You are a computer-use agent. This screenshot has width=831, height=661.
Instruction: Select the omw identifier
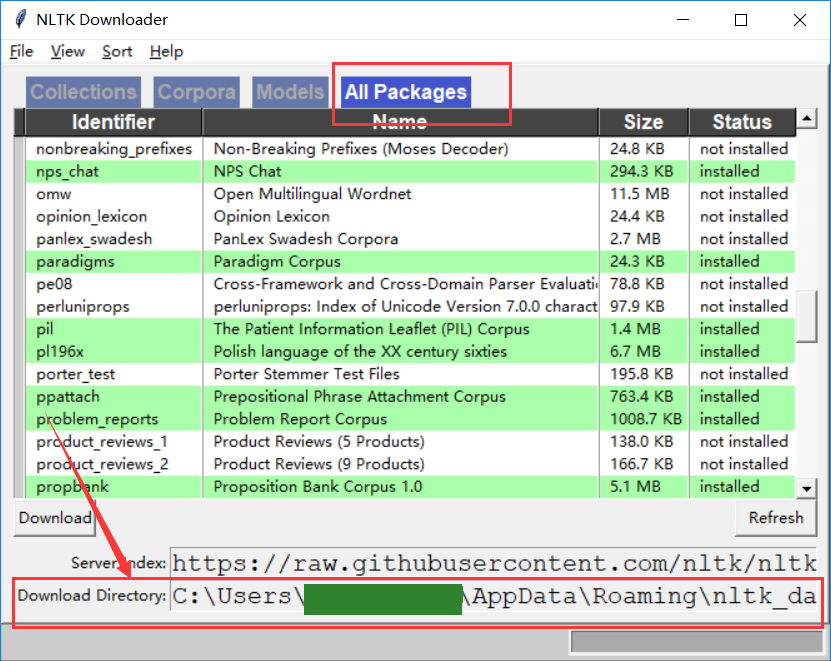click(x=54, y=194)
